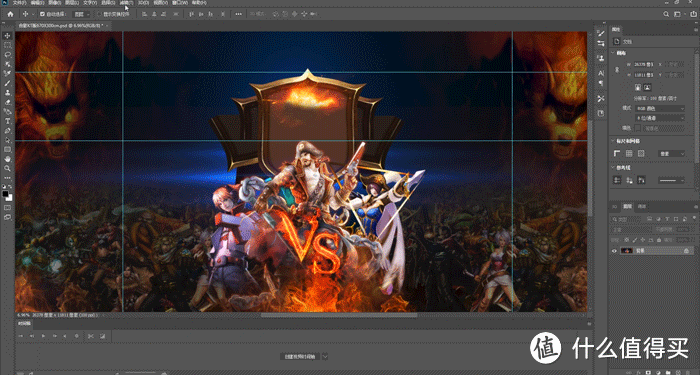Click the three-dots more options button in options bar
Viewport: 700px width, 375px height.
238,14
